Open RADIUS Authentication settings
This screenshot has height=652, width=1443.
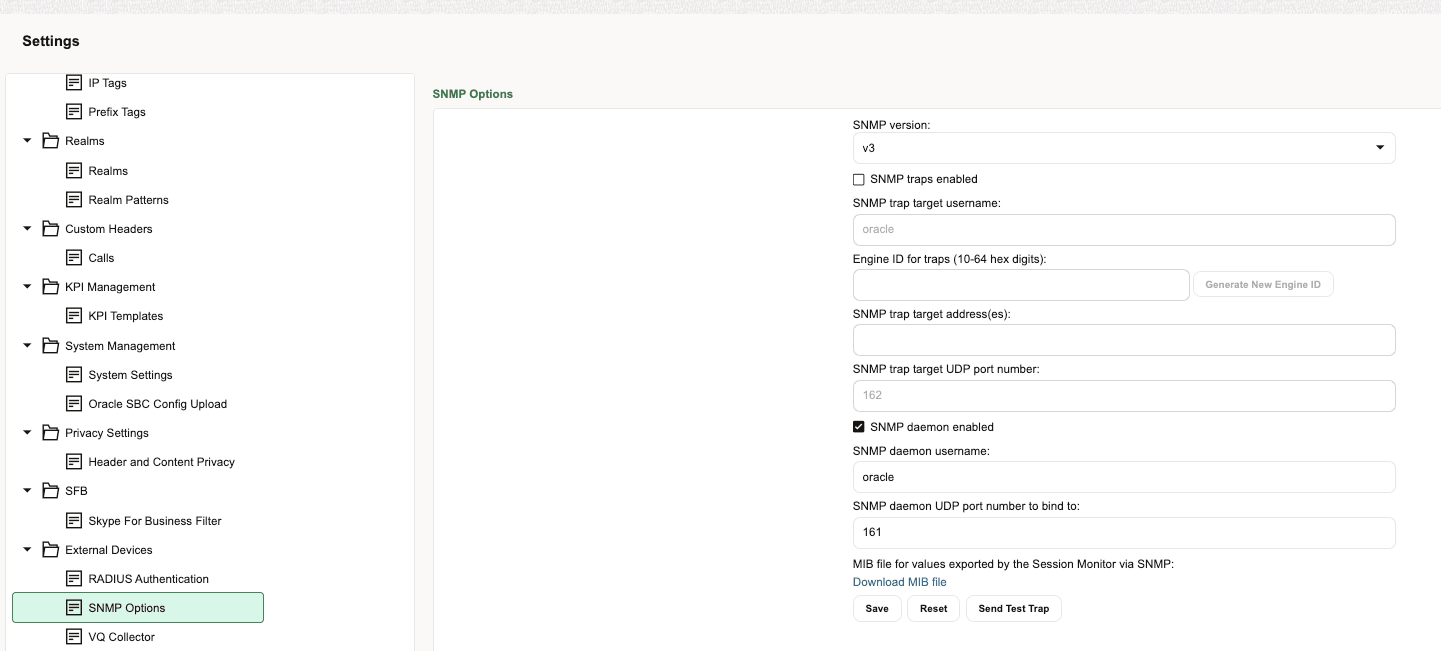[147, 578]
